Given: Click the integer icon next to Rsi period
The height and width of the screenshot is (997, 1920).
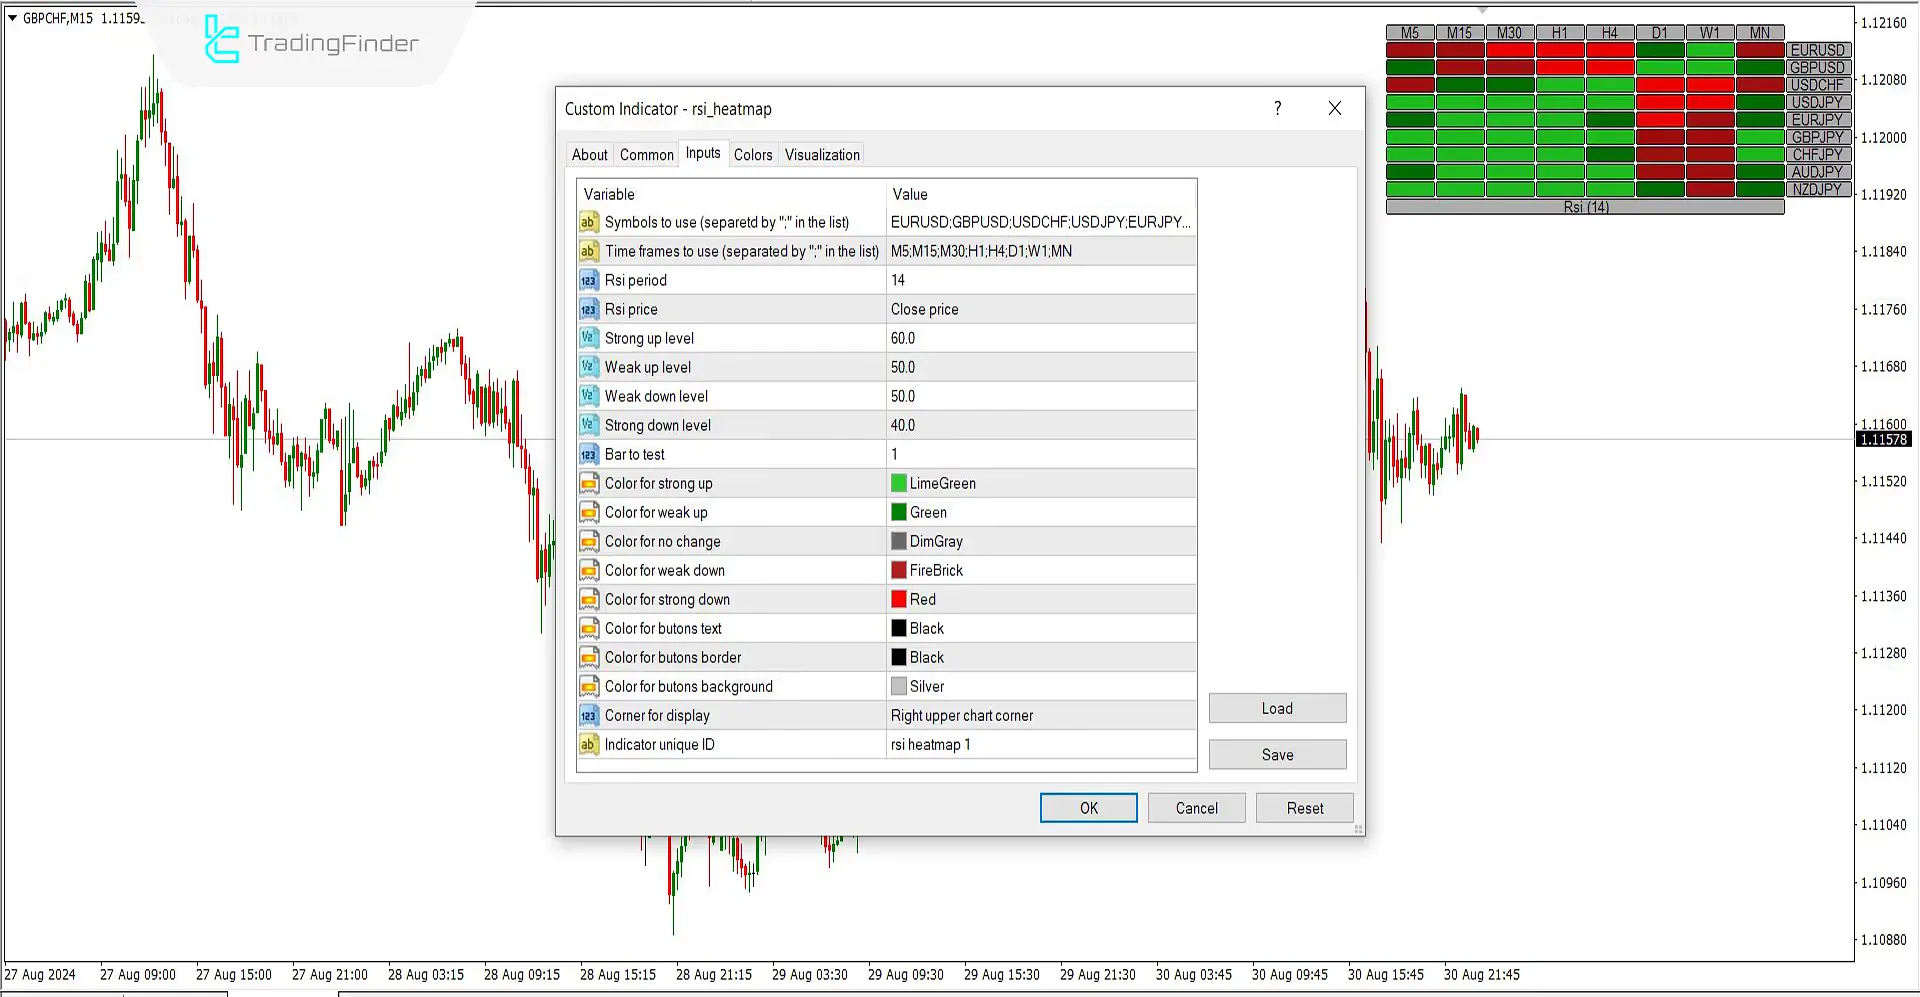Looking at the screenshot, I should coord(588,280).
